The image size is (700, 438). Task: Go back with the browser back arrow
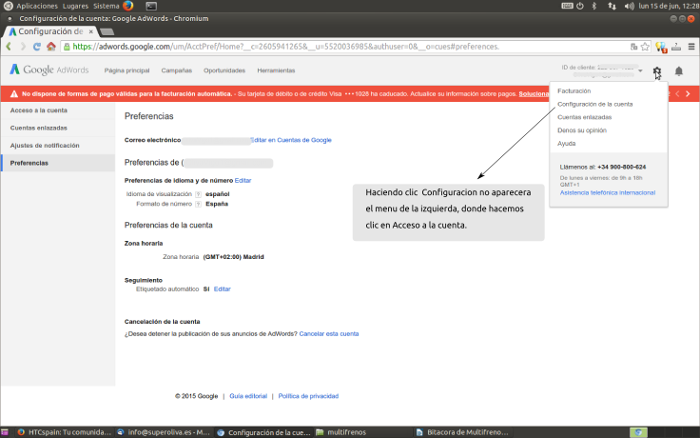coord(8,46)
